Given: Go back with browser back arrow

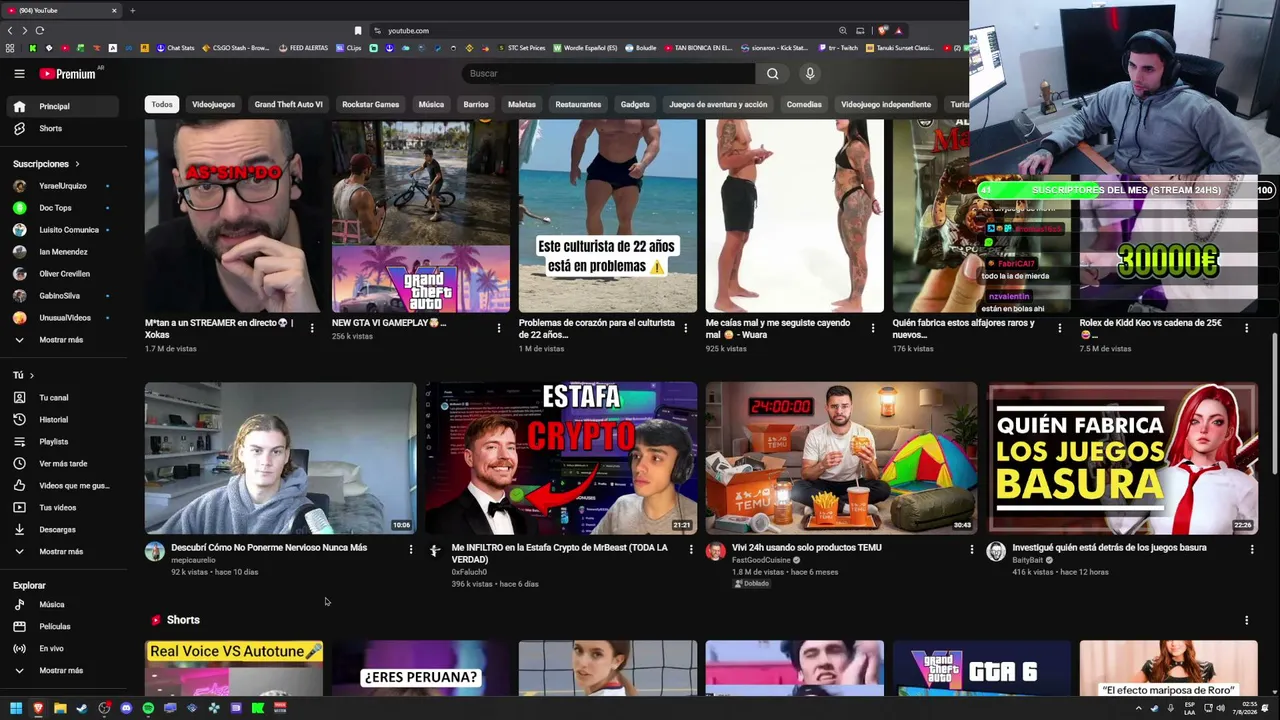Looking at the screenshot, I should click(x=11, y=31).
